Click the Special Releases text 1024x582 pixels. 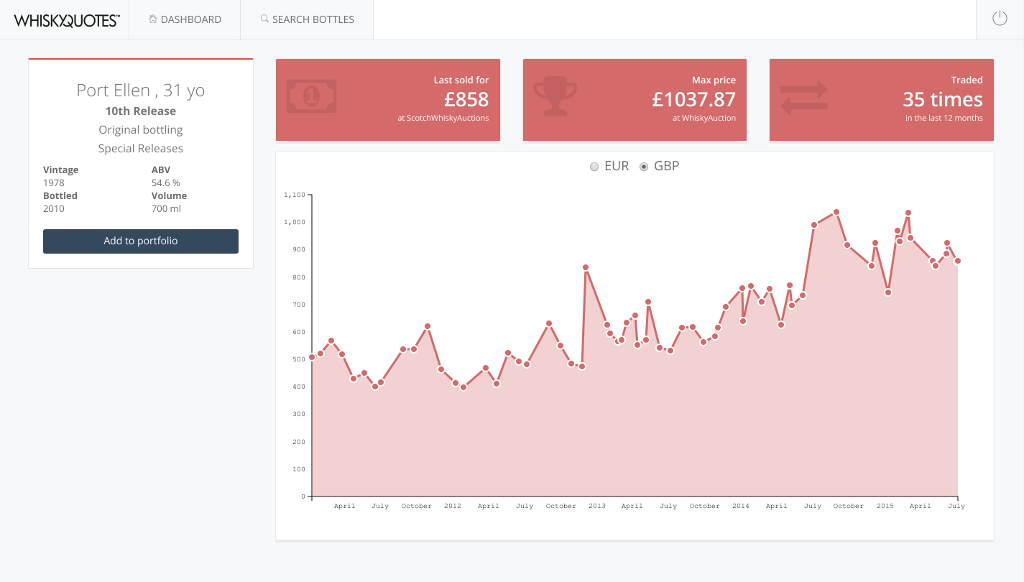(140, 148)
